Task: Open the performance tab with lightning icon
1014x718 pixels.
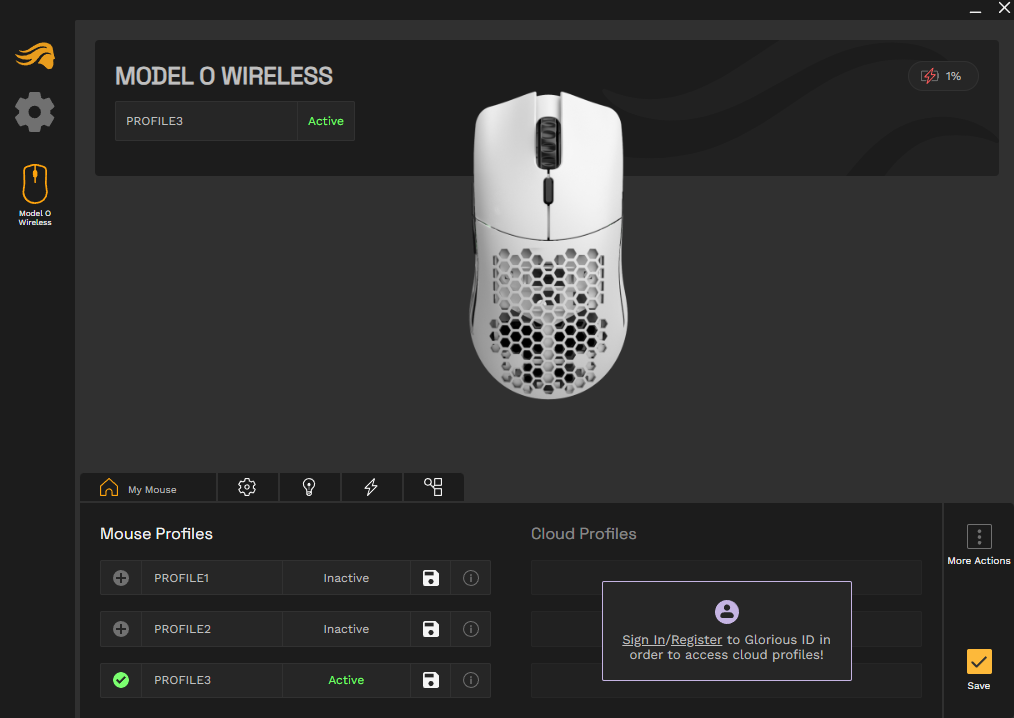Action: [x=371, y=487]
